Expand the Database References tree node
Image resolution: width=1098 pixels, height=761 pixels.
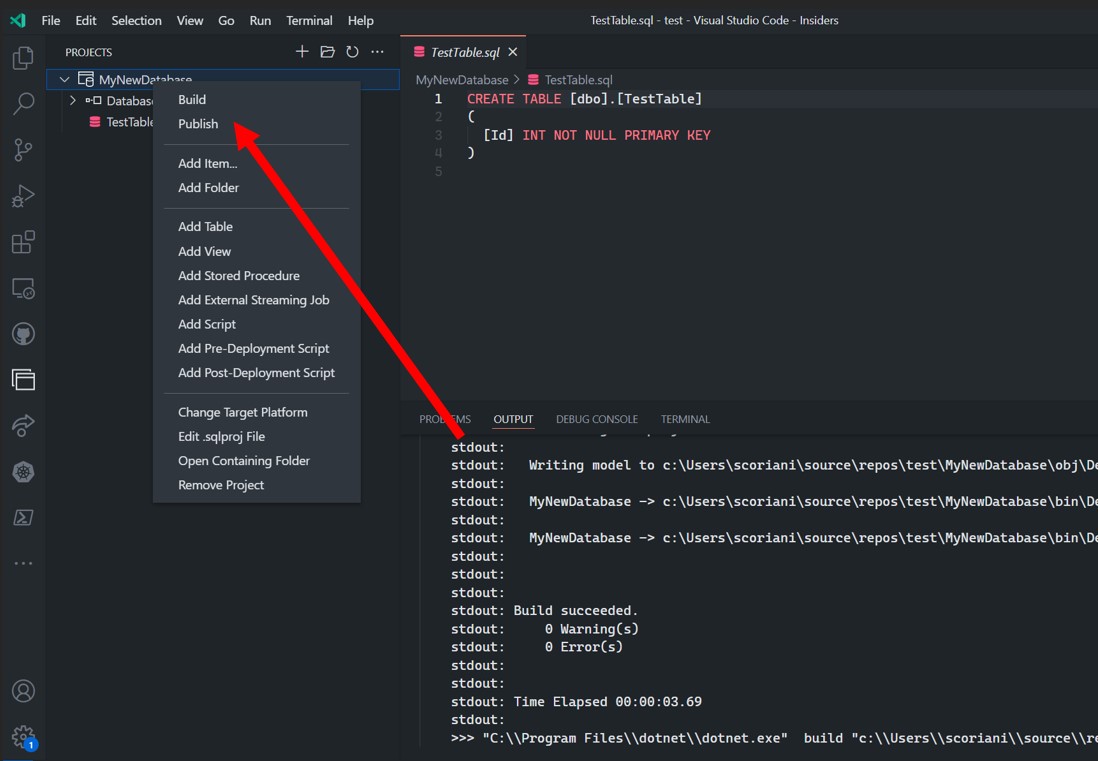(x=73, y=101)
